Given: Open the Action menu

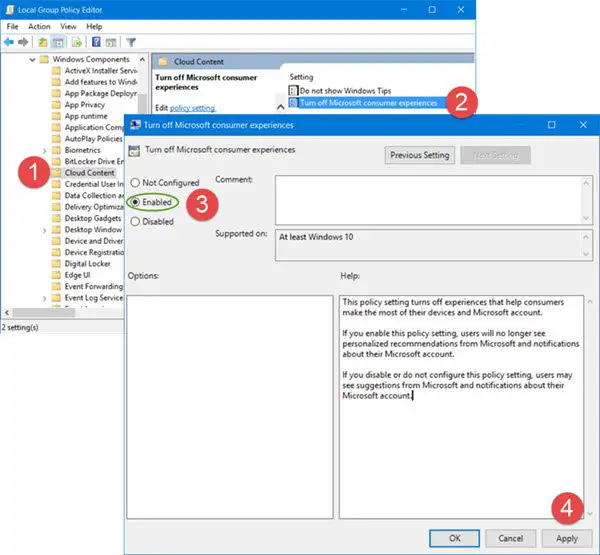Looking at the screenshot, I should [39, 26].
